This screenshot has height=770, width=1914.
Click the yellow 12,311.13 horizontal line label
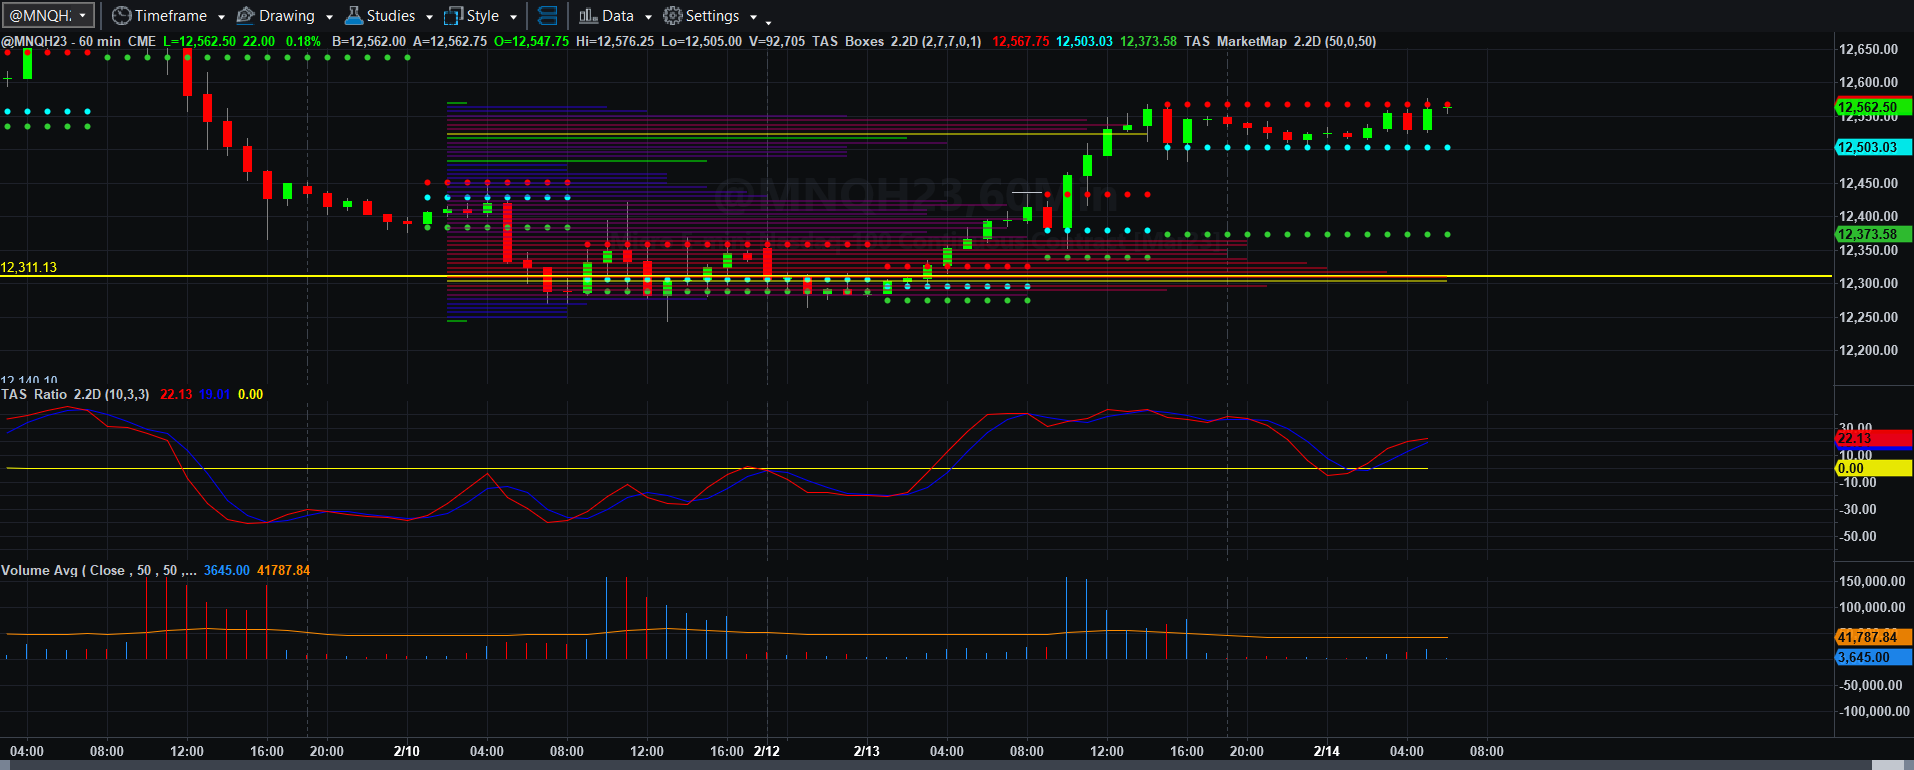click(29, 267)
